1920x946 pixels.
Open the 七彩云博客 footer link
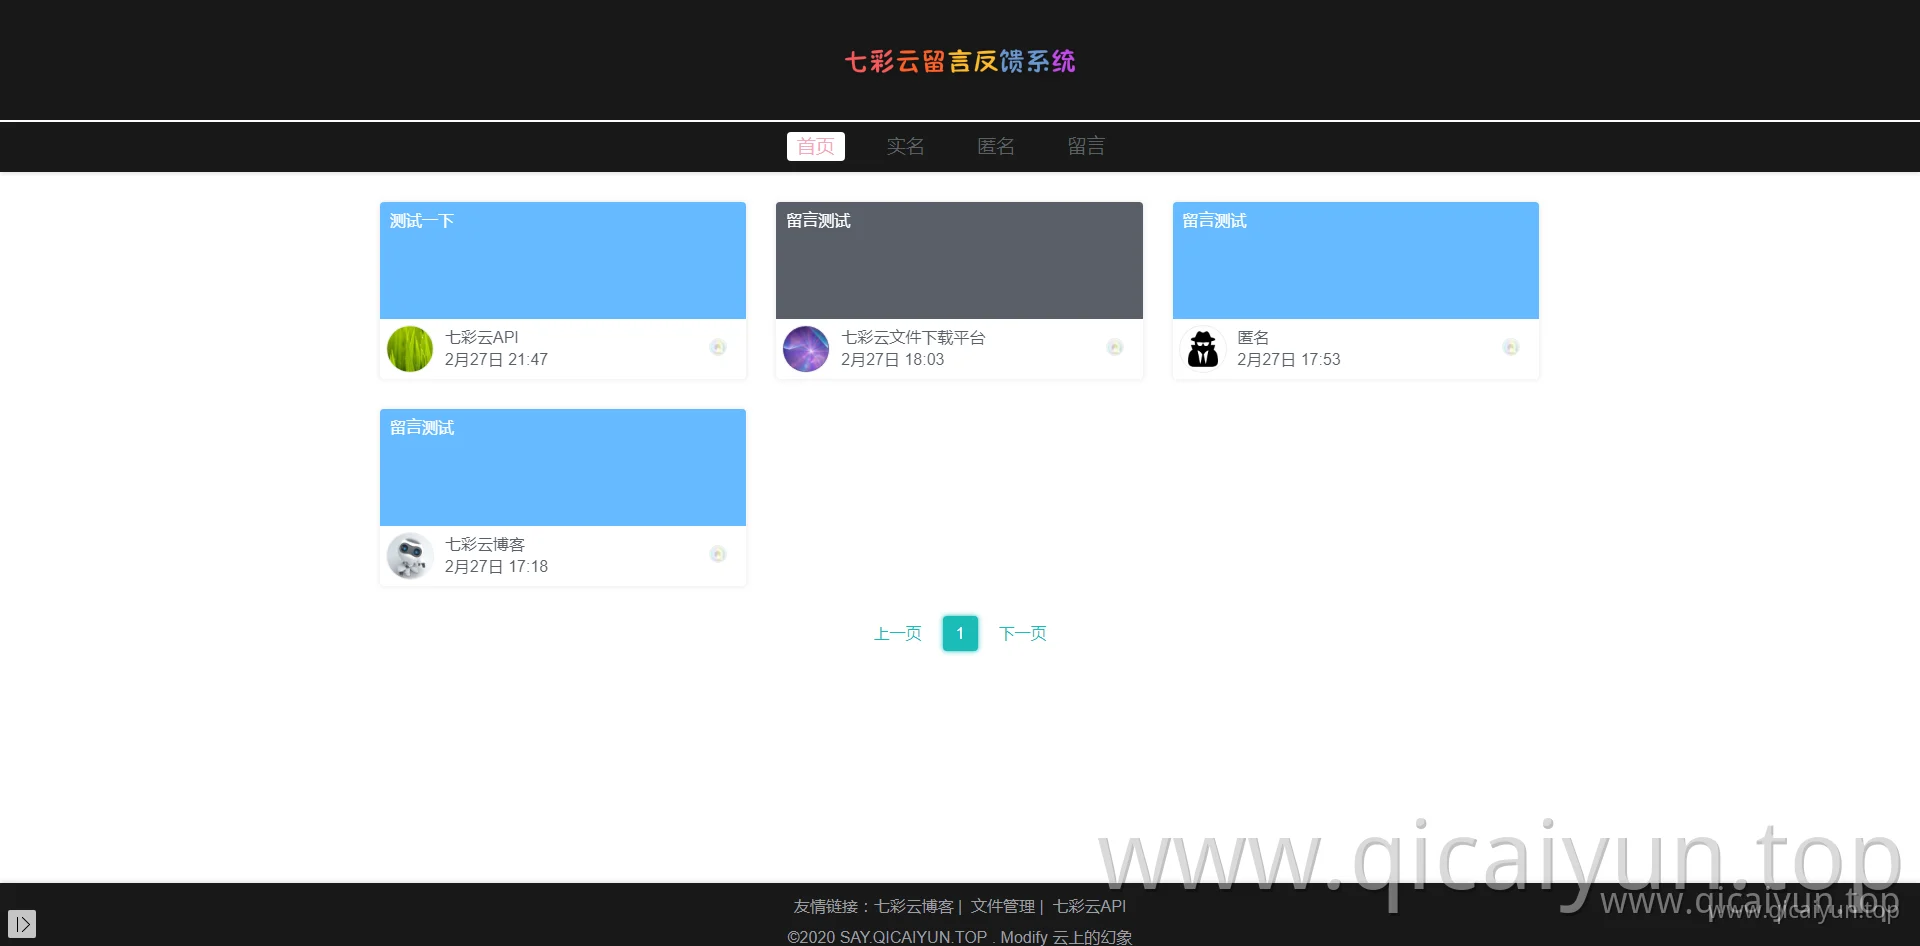(x=914, y=906)
